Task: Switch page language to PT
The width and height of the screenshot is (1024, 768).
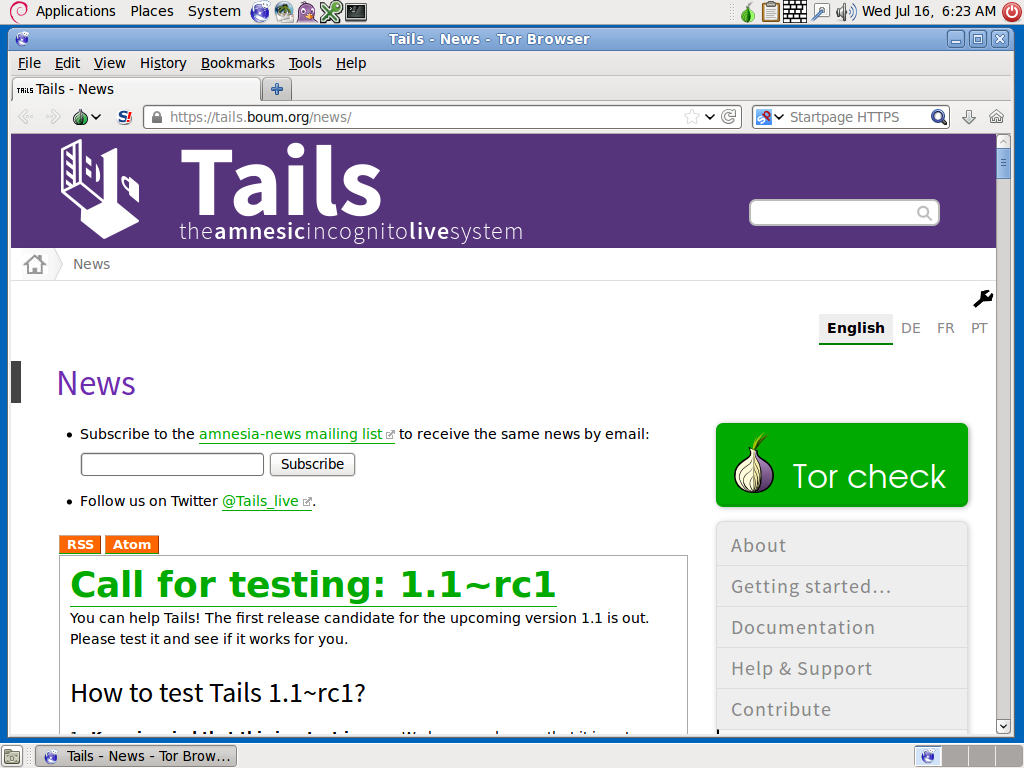Action: tap(979, 328)
